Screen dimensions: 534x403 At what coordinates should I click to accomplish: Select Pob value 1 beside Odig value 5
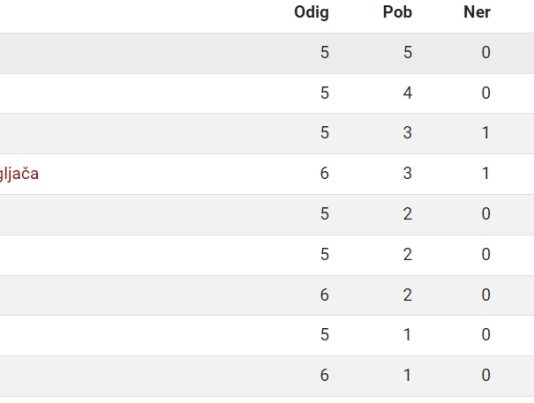coord(408,335)
